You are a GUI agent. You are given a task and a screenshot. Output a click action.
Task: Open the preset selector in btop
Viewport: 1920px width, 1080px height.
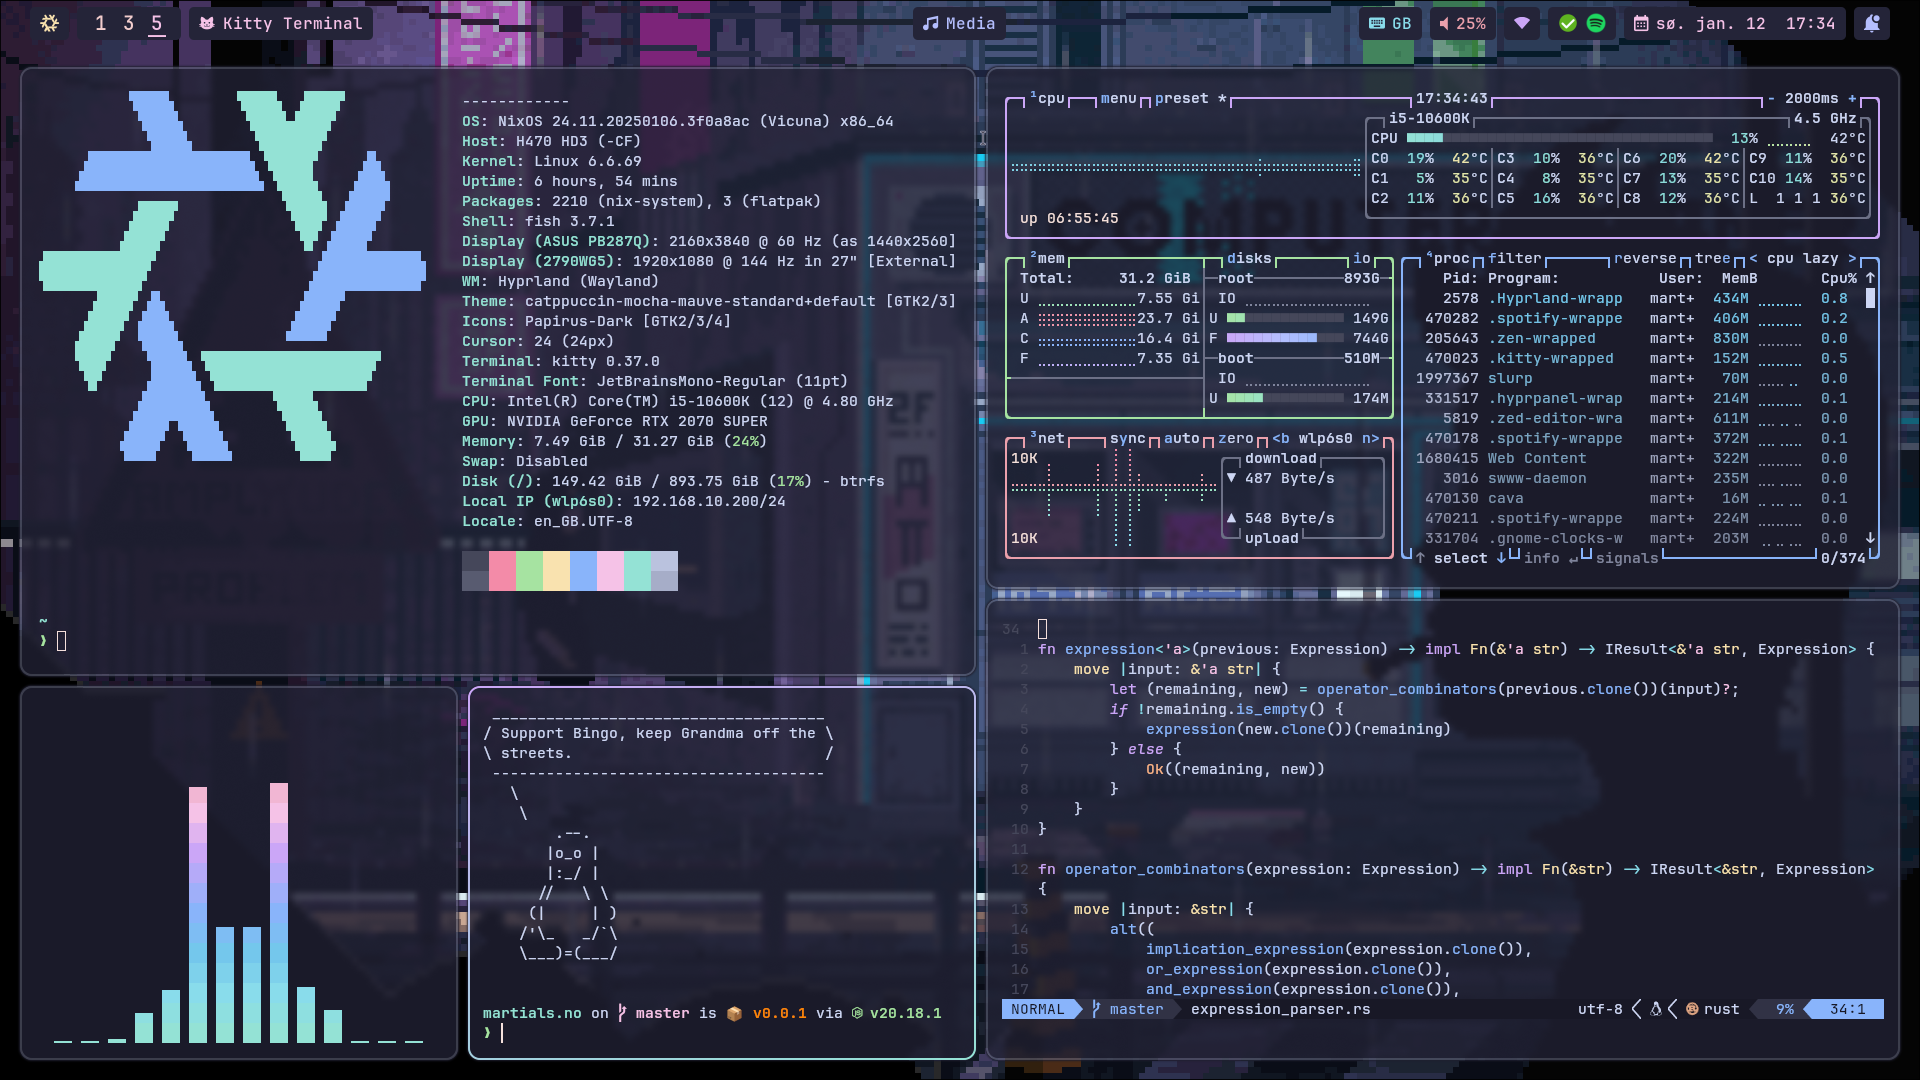tap(1182, 98)
